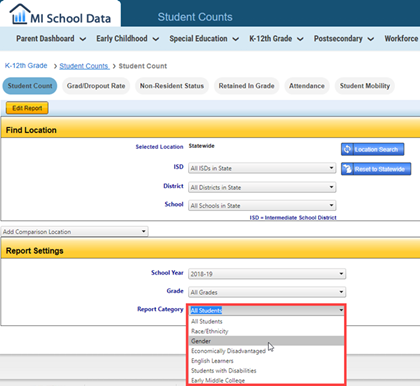420x386 pixels.
Task: Collapse the Report Category dropdown
Action: pyautogui.click(x=267, y=310)
